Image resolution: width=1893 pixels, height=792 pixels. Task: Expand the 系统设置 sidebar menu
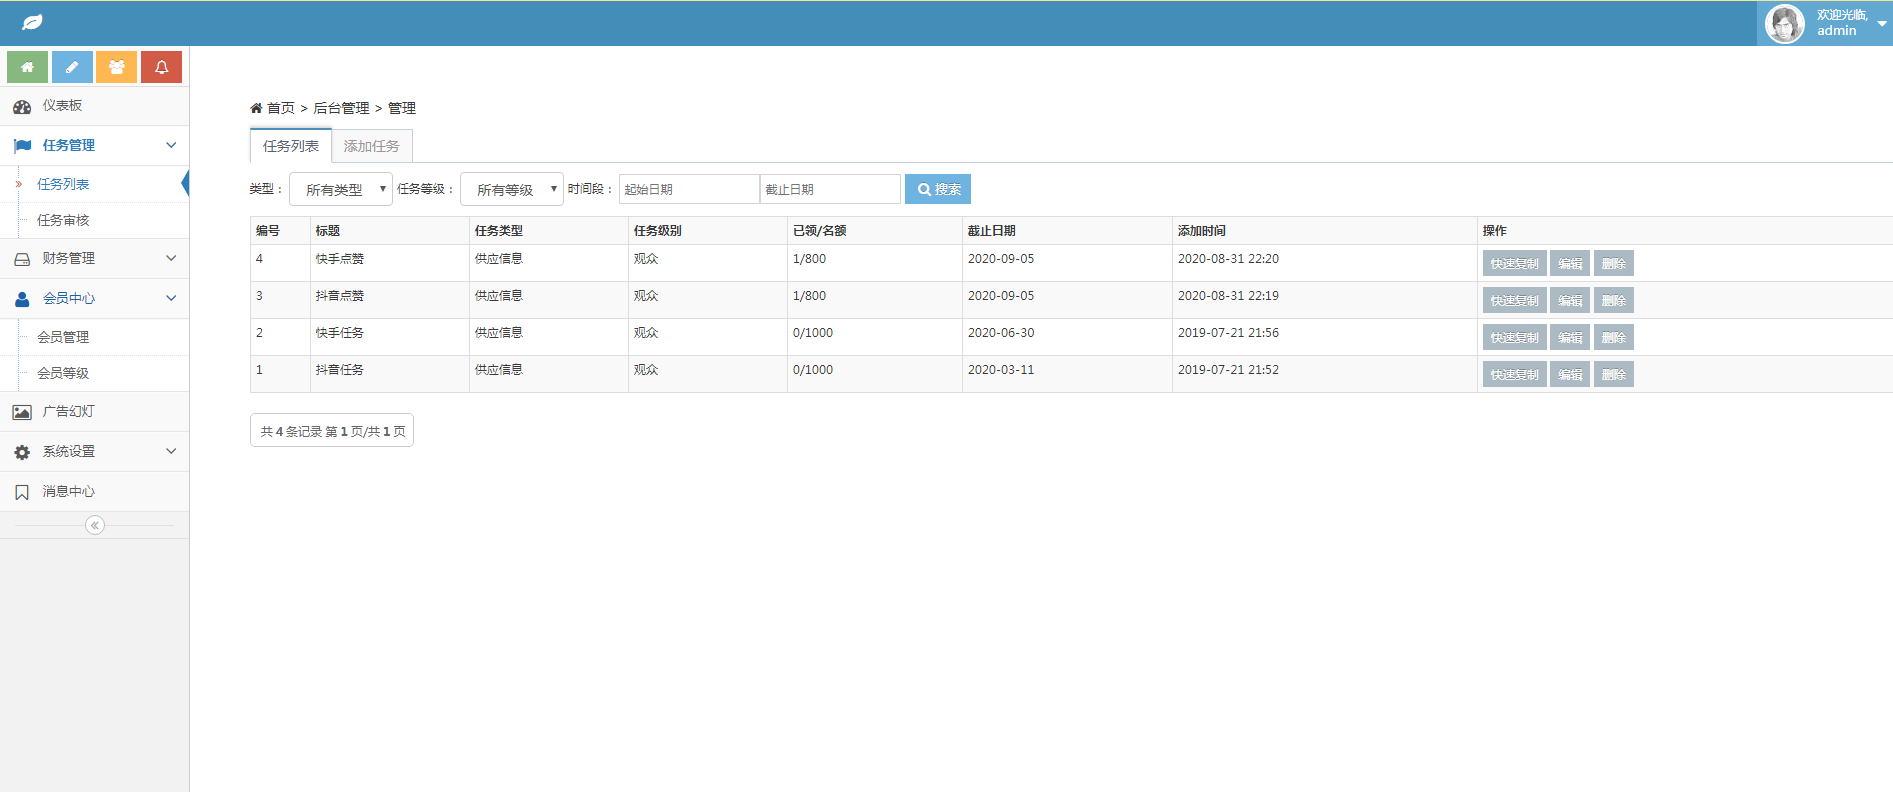95,451
